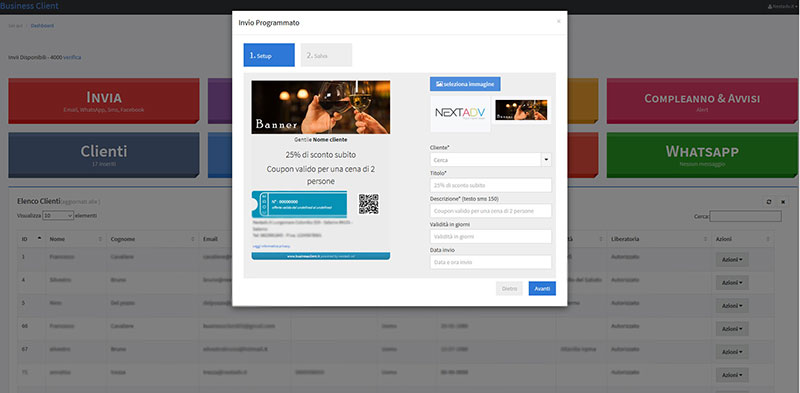Click the refresh icon of Elenco Clienti
The image size is (800, 393).
[x=768, y=202]
